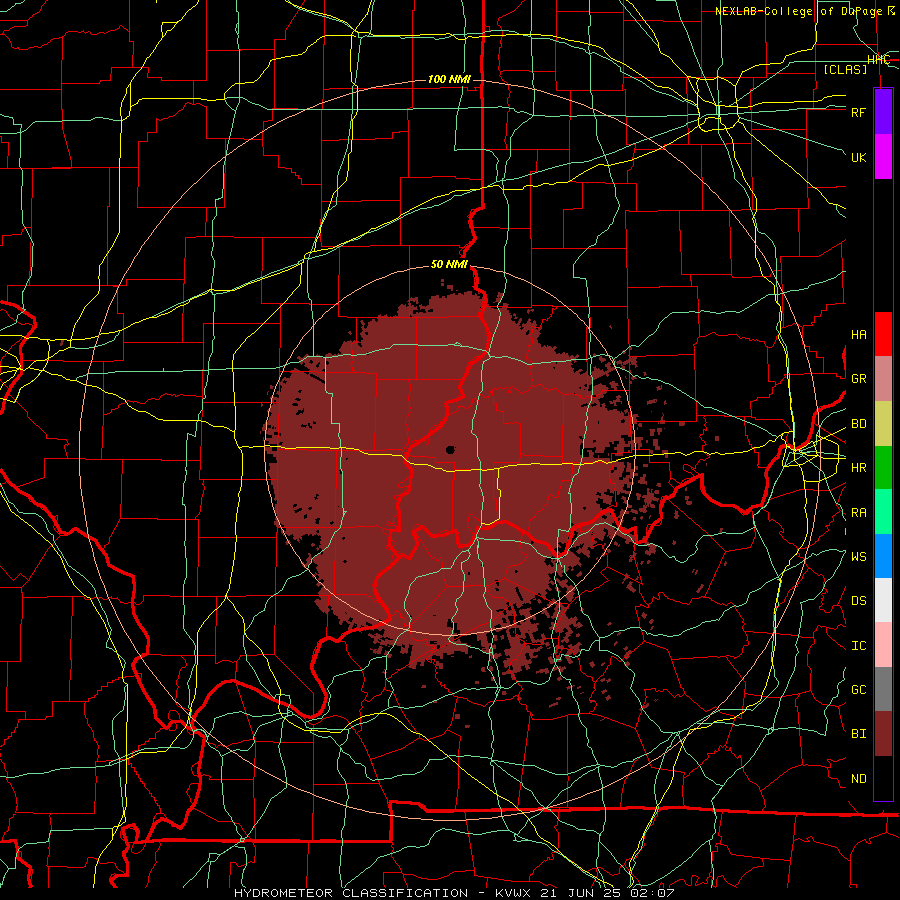Select the GR legend color block

coord(883,379)
